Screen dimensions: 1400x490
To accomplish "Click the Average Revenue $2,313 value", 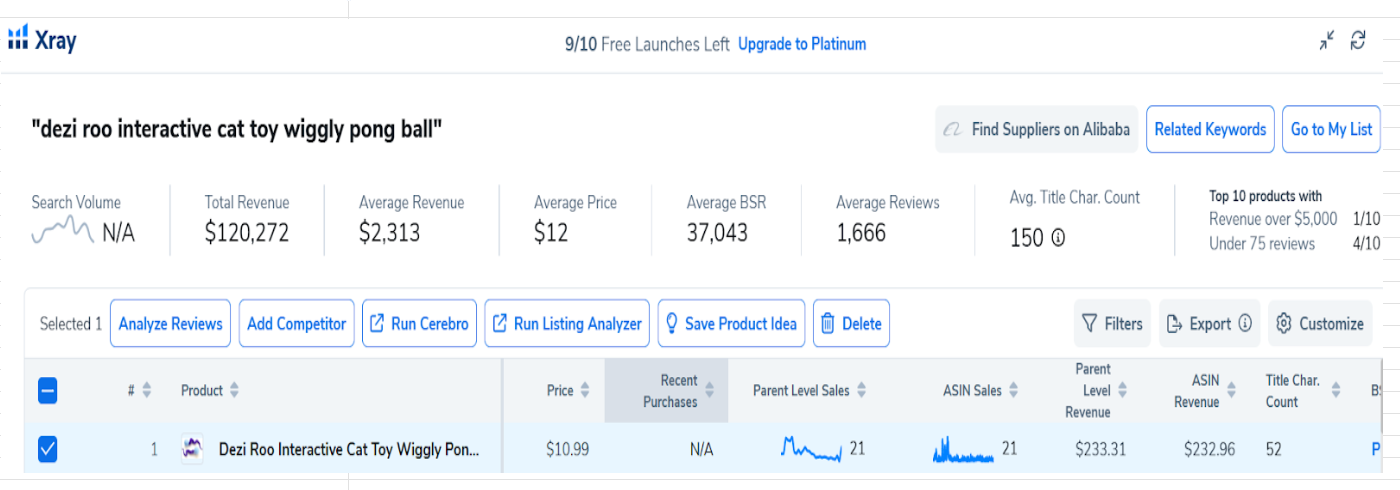I will [390, 234].
